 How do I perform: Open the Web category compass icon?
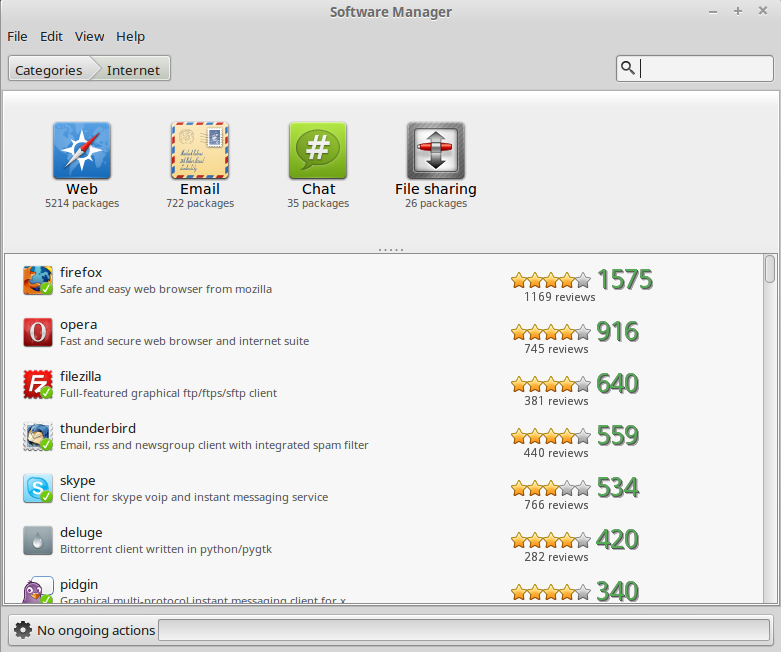pos(82,150)
